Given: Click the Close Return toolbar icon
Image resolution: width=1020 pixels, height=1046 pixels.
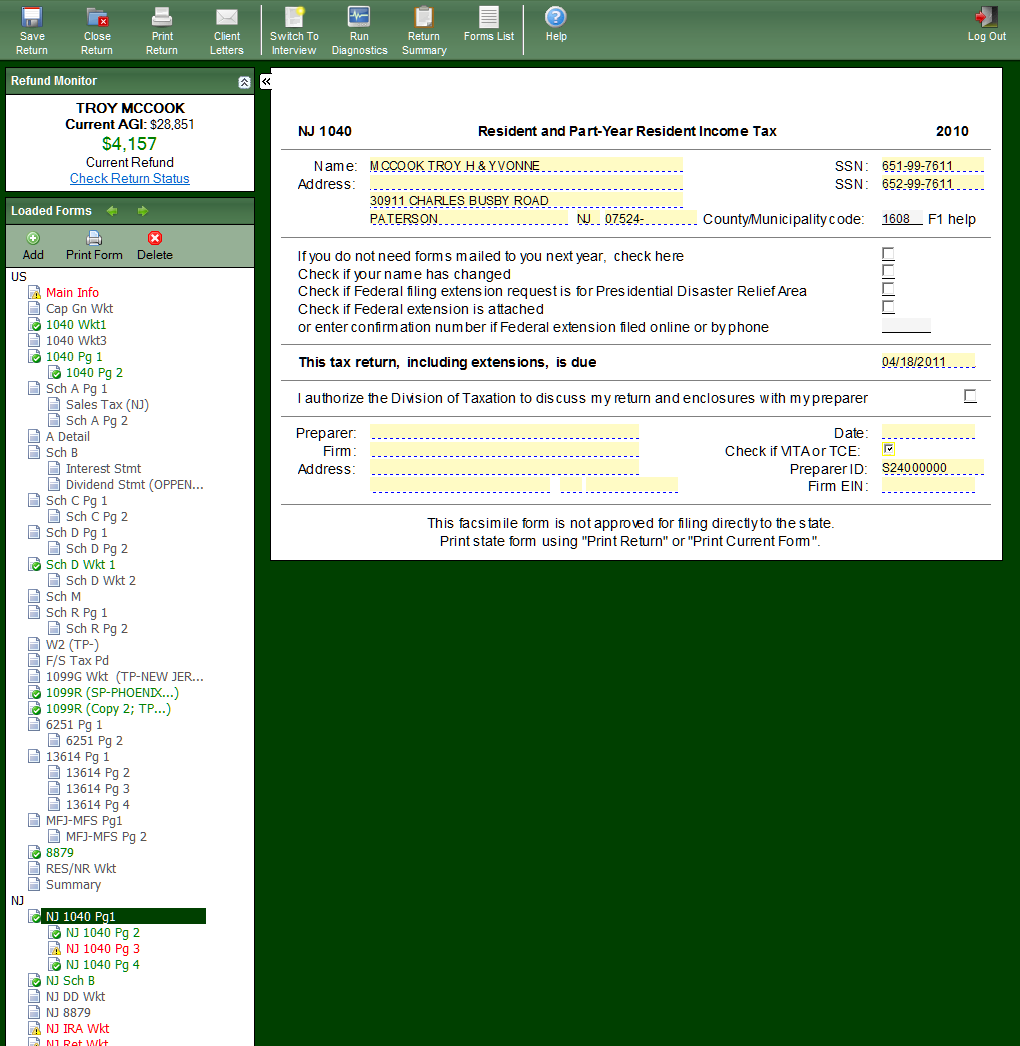Looking at the screenshot, I should click(x=97, y=18).
